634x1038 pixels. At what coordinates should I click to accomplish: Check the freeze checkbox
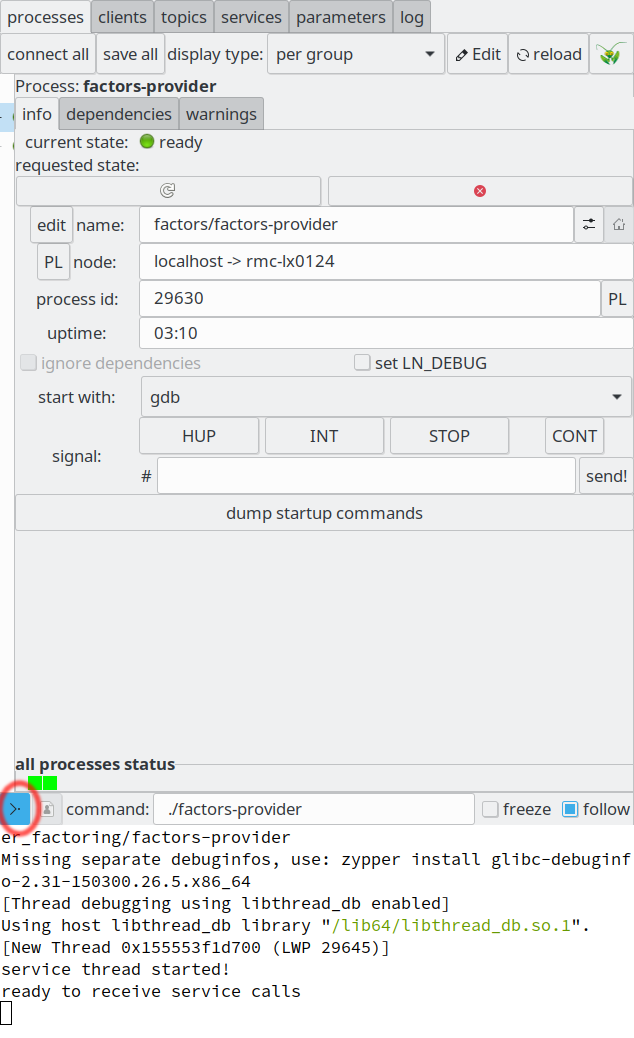pyautogui.click(x=490, y=809)
